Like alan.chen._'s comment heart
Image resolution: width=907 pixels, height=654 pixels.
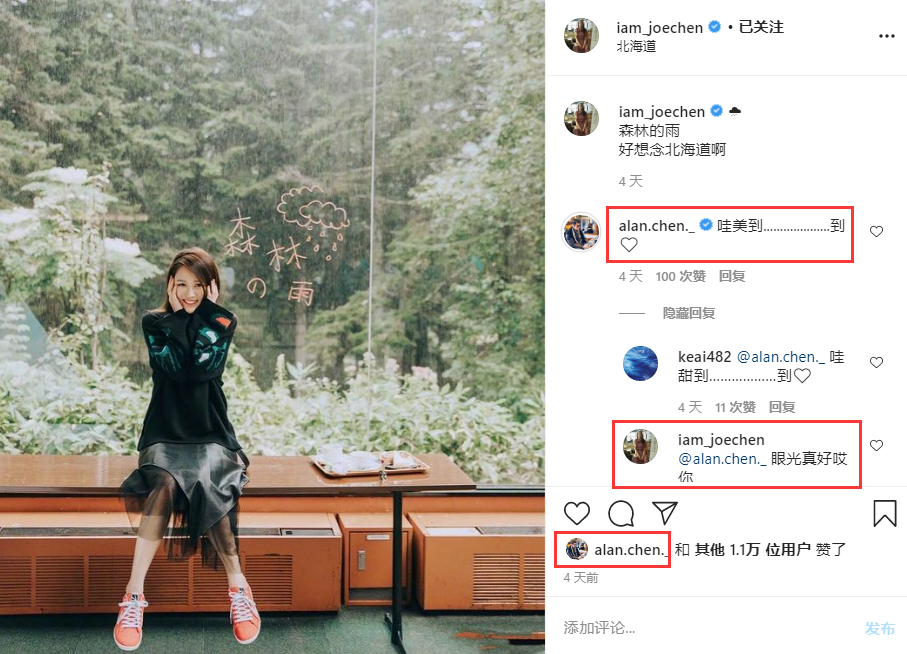tap(876, 231)
